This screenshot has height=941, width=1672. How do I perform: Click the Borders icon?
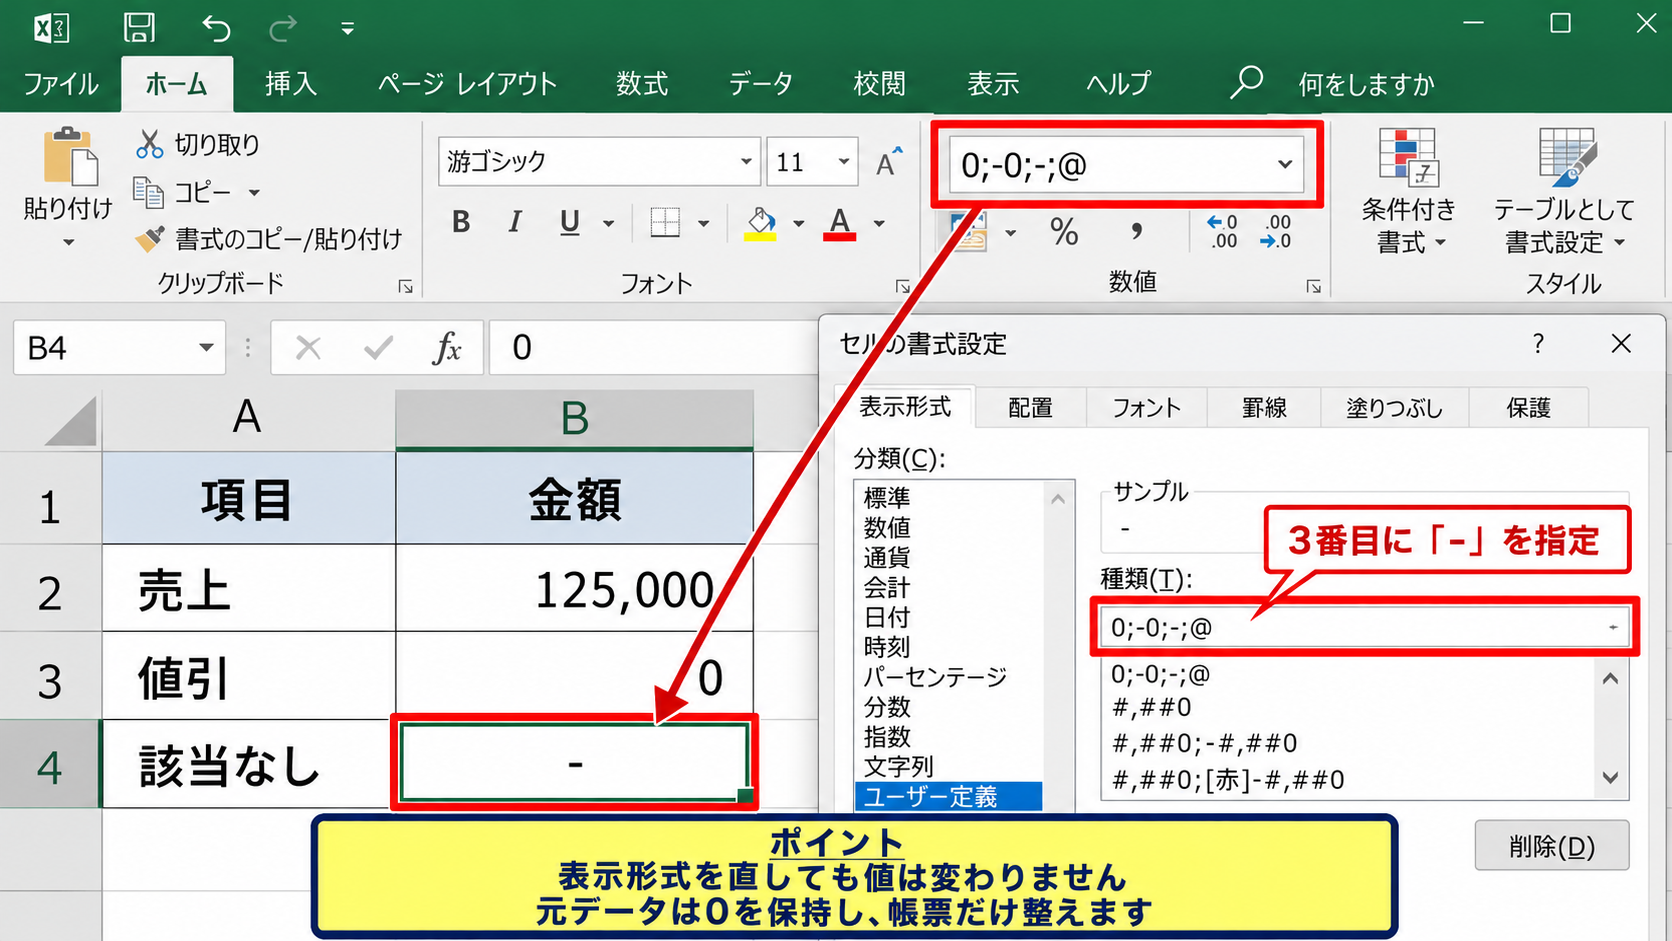click(665, 222)
